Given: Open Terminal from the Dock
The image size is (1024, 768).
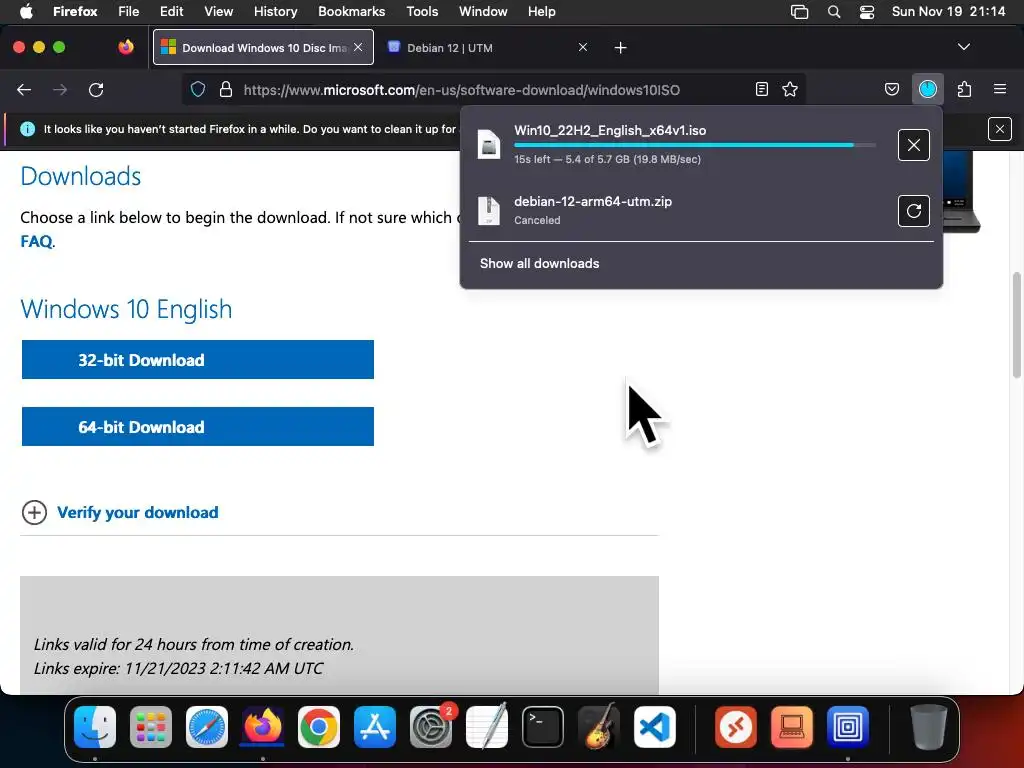Looking at the screenshot, I should pyautogui.click(x=543, y=727).
